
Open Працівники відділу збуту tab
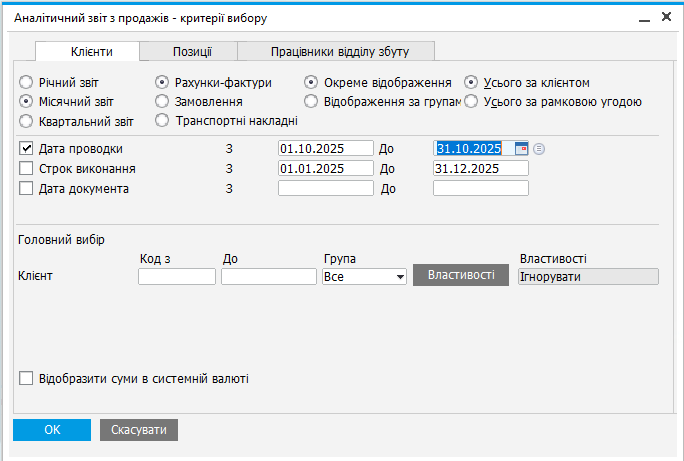[337, 52]
